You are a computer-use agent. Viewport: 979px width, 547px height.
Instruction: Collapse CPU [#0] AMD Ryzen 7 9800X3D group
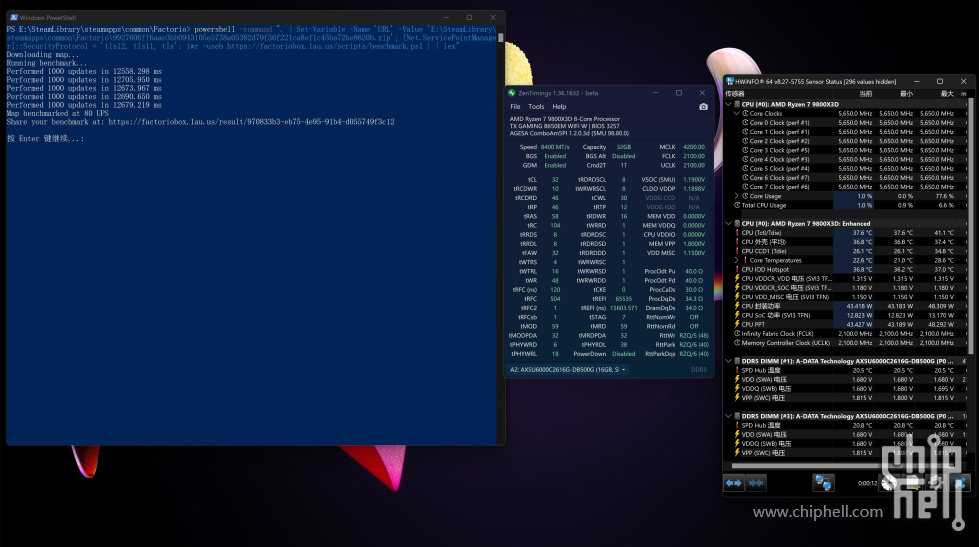click(728, 104)
